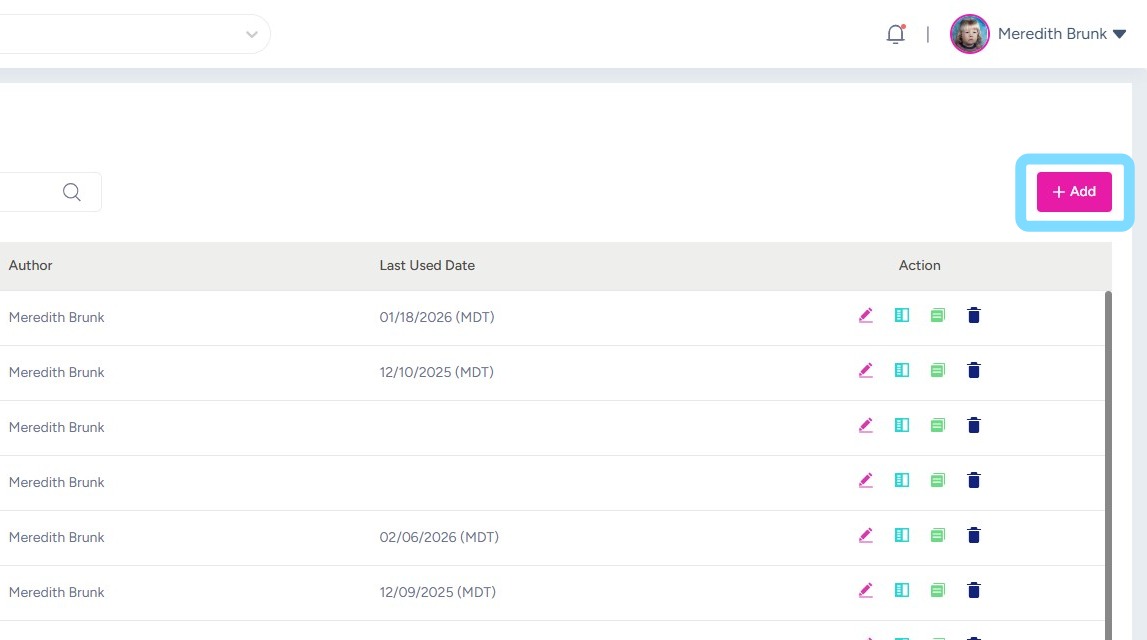Click the green copy icon for the 01/18/2026 row
This screenshot has width=1147, height=640.
(937, 316)
